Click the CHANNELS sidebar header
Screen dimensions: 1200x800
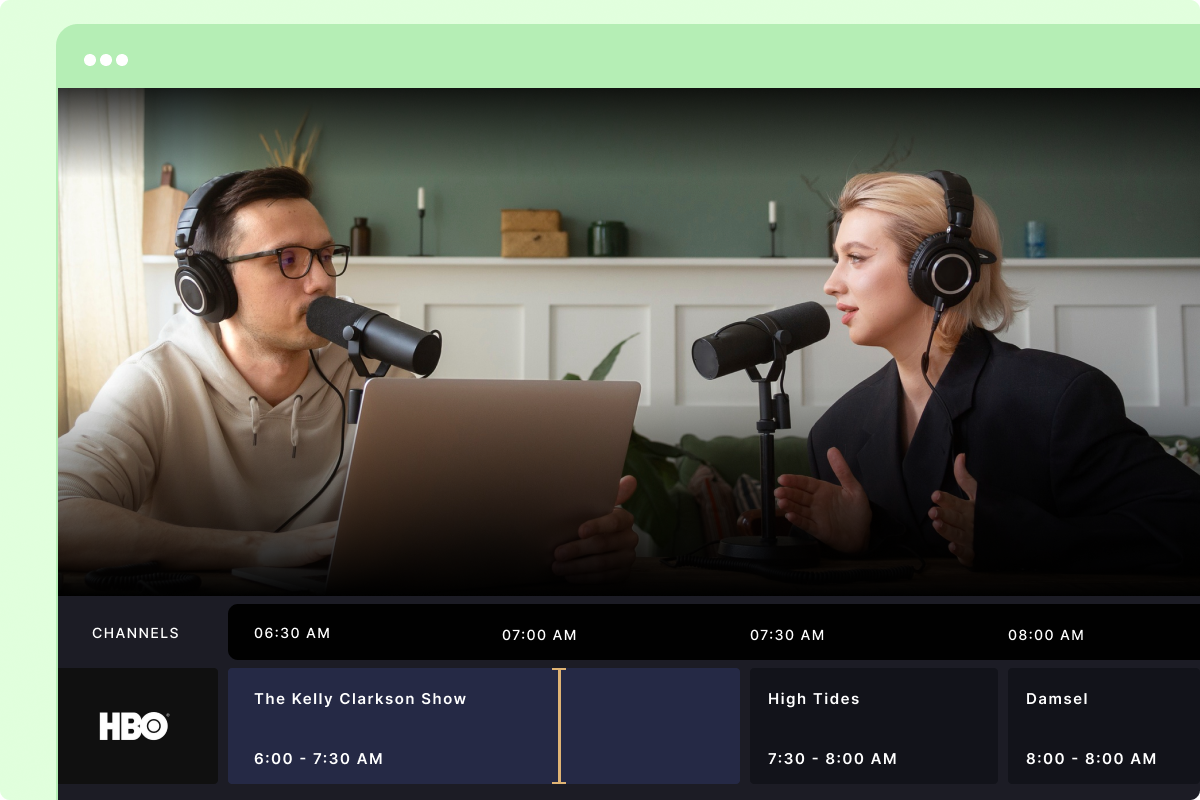135,633
